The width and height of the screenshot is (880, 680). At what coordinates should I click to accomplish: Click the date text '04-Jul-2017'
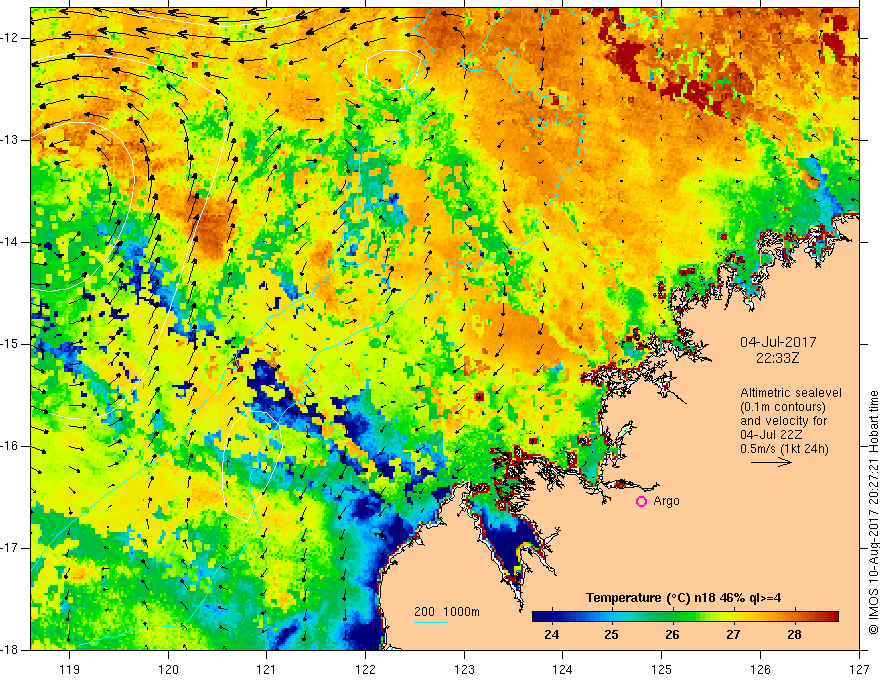(778, 342)
